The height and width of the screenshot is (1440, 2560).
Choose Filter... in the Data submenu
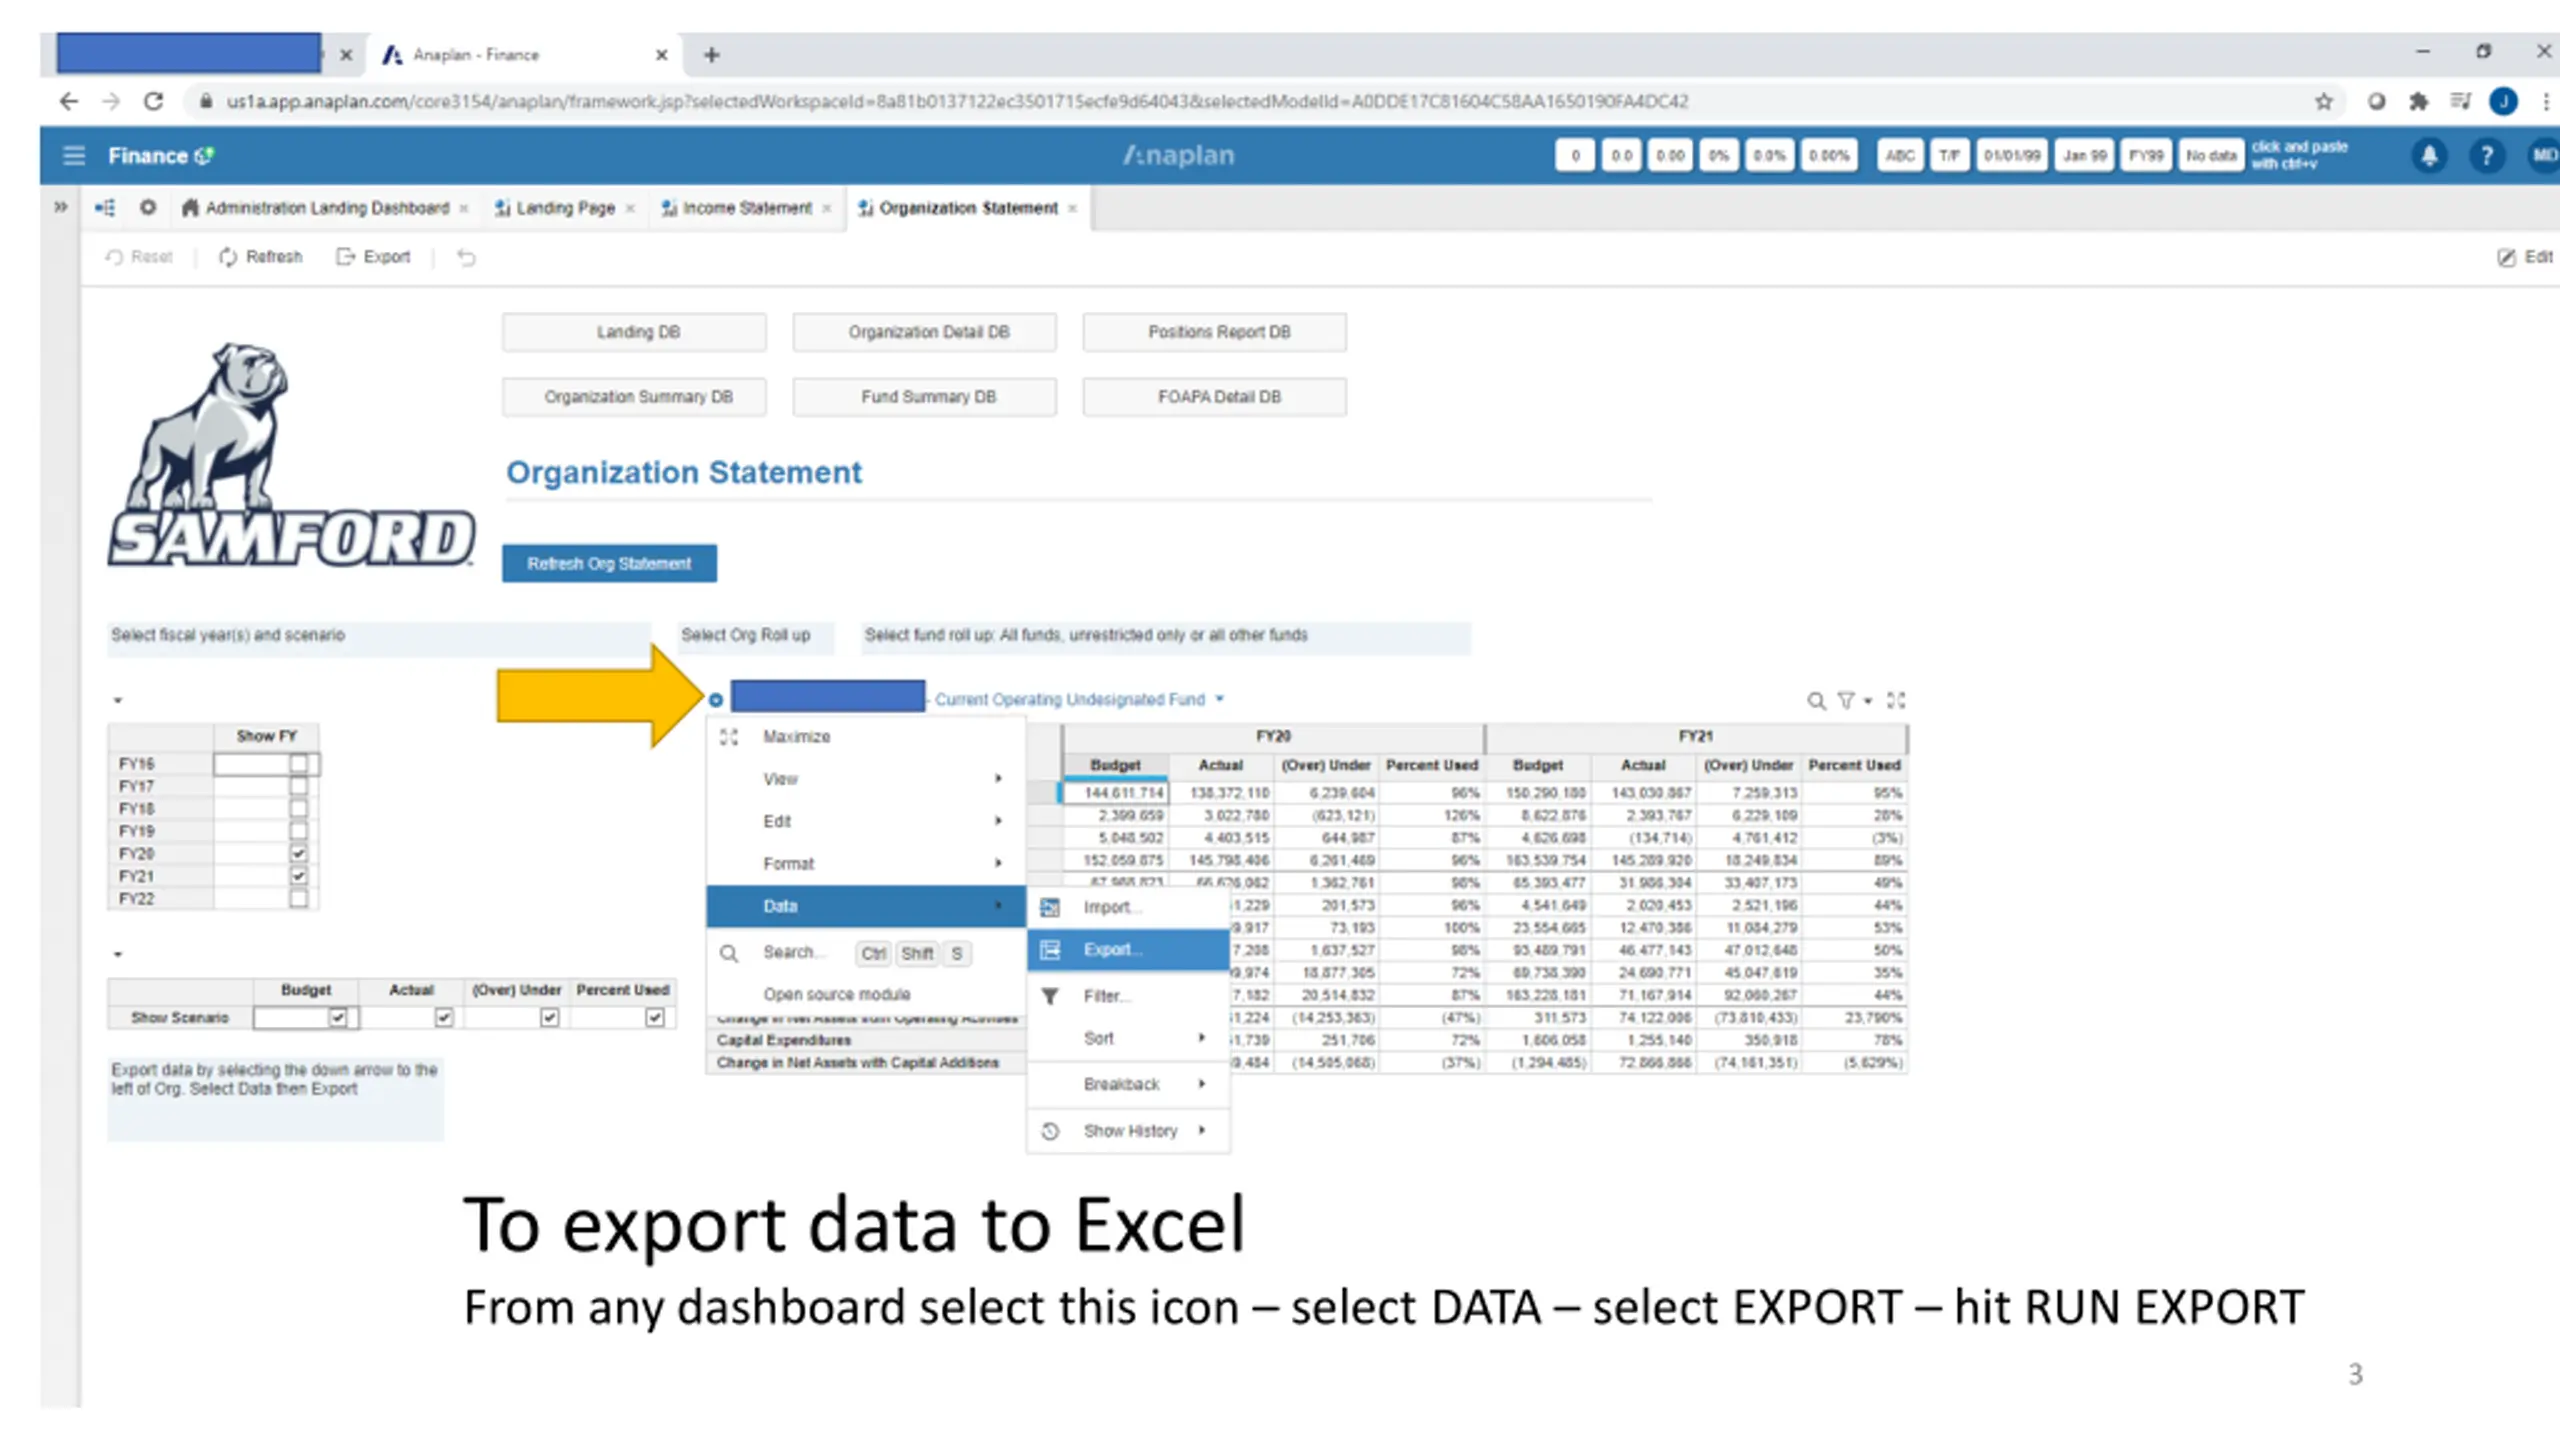coord(1129,996)
